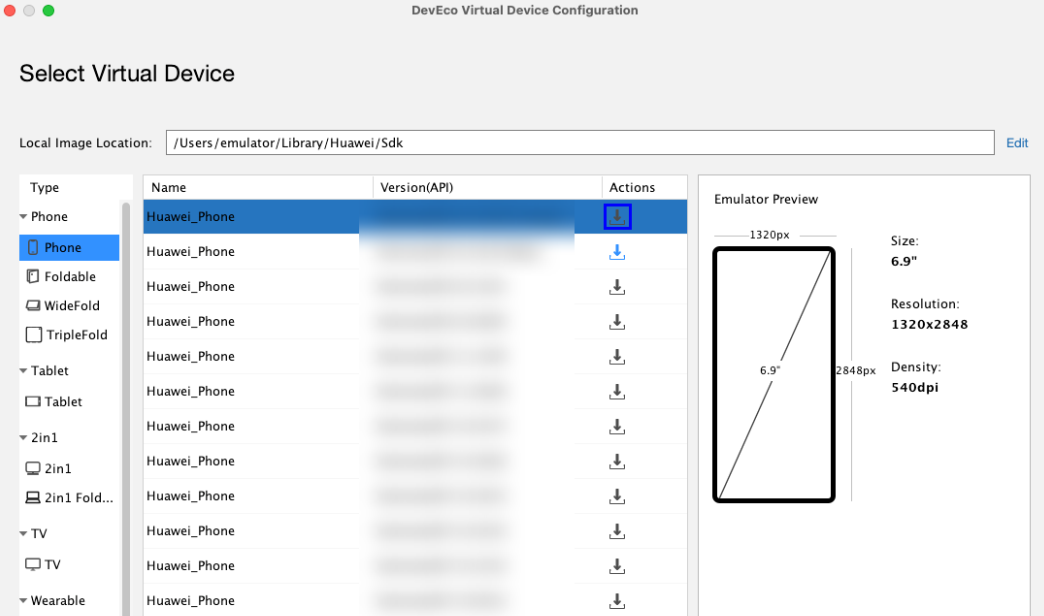
Task: Click the Local Image Location path field
Action: tap(580, 143)
